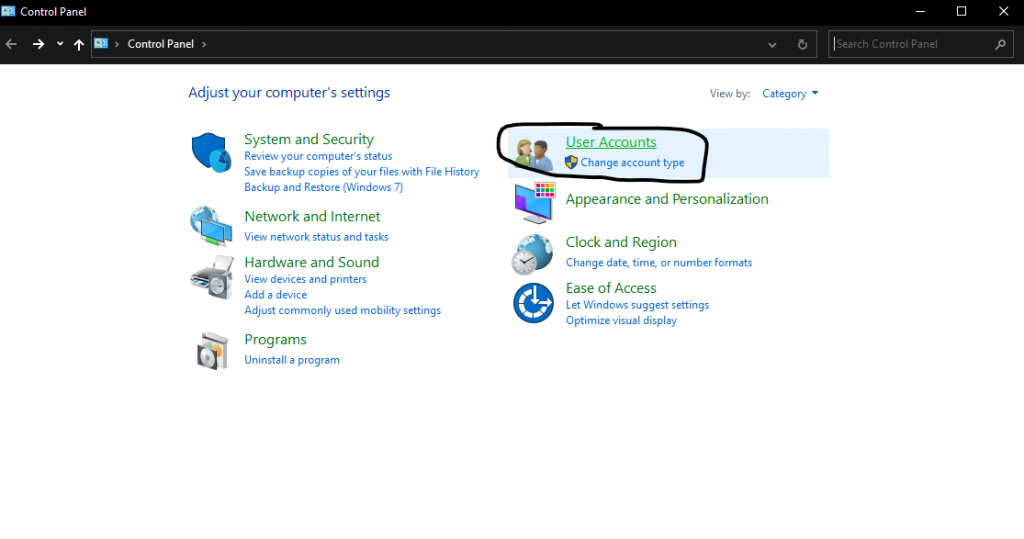Viewport: 1024px width, 539px height.
Task: Click the Programs disc box icon
Action: click(x=213, y=351)
